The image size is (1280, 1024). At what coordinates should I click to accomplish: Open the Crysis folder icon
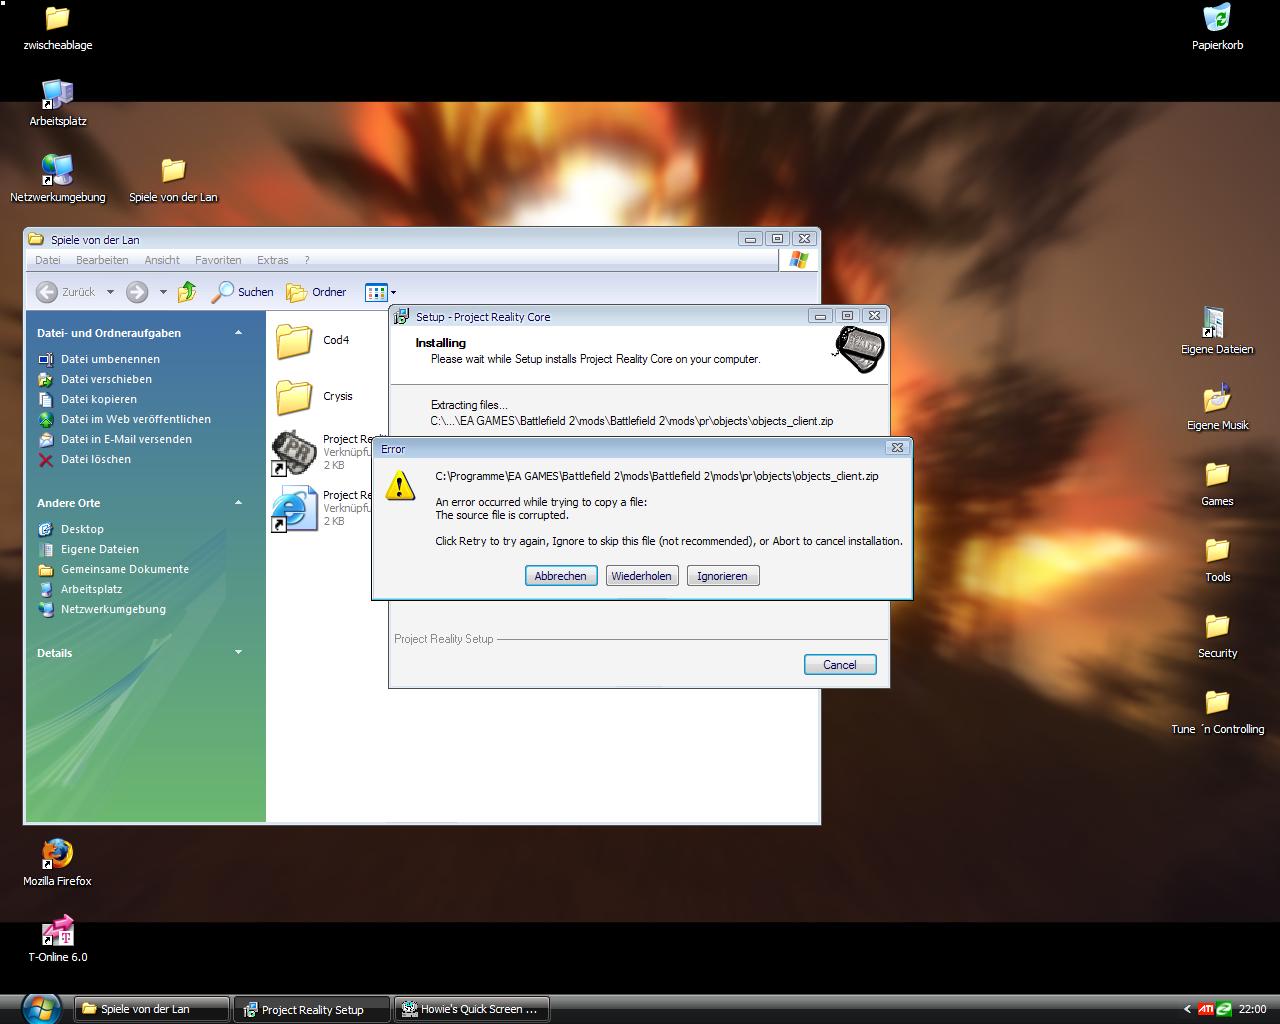[x=294, y=397]
